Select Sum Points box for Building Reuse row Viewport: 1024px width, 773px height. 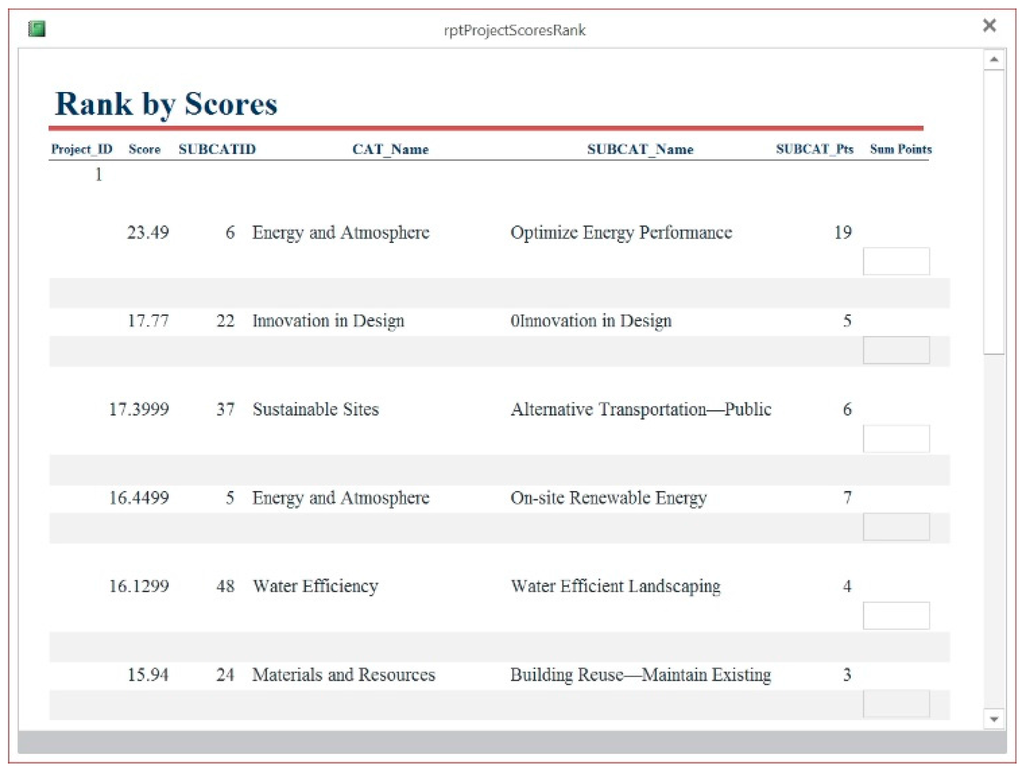896,703
